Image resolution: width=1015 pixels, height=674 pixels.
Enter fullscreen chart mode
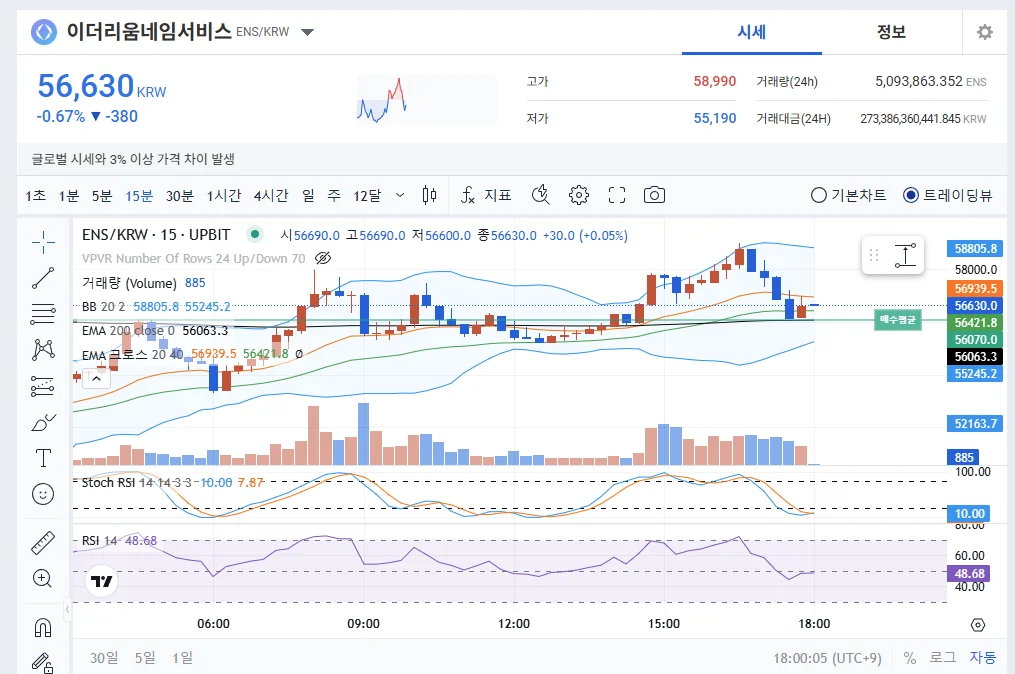(617, 195)
